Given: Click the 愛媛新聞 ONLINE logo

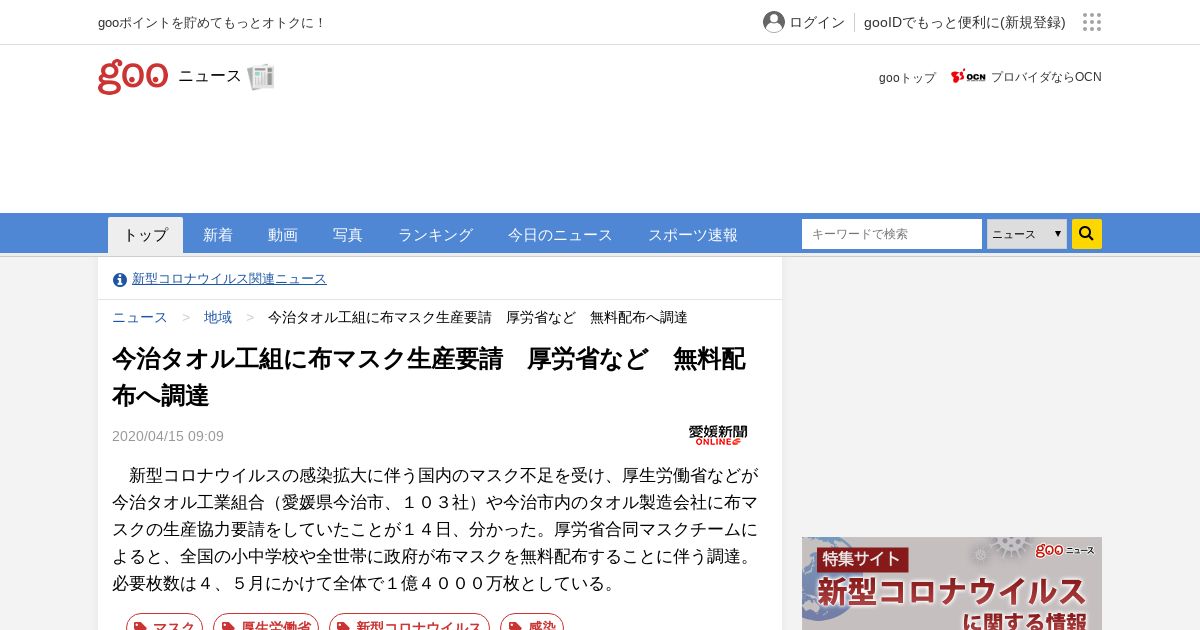Looking at the screenshot, I should tap(718, 435).
